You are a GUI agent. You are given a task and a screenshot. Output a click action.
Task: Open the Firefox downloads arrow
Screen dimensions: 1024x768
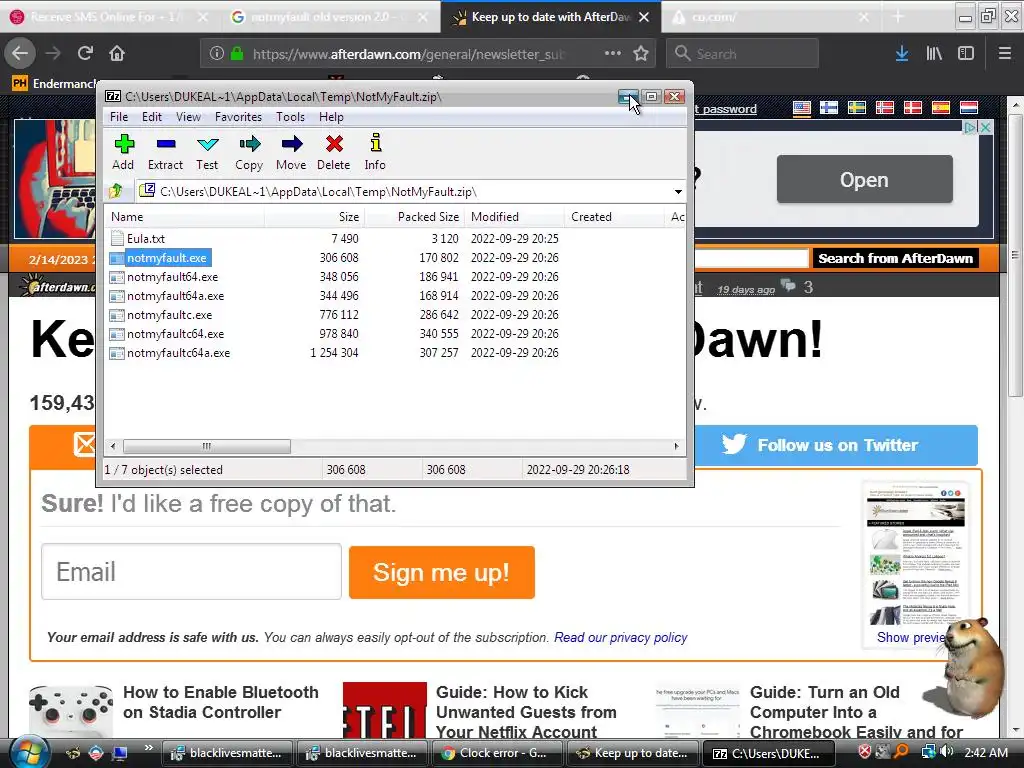902,54
